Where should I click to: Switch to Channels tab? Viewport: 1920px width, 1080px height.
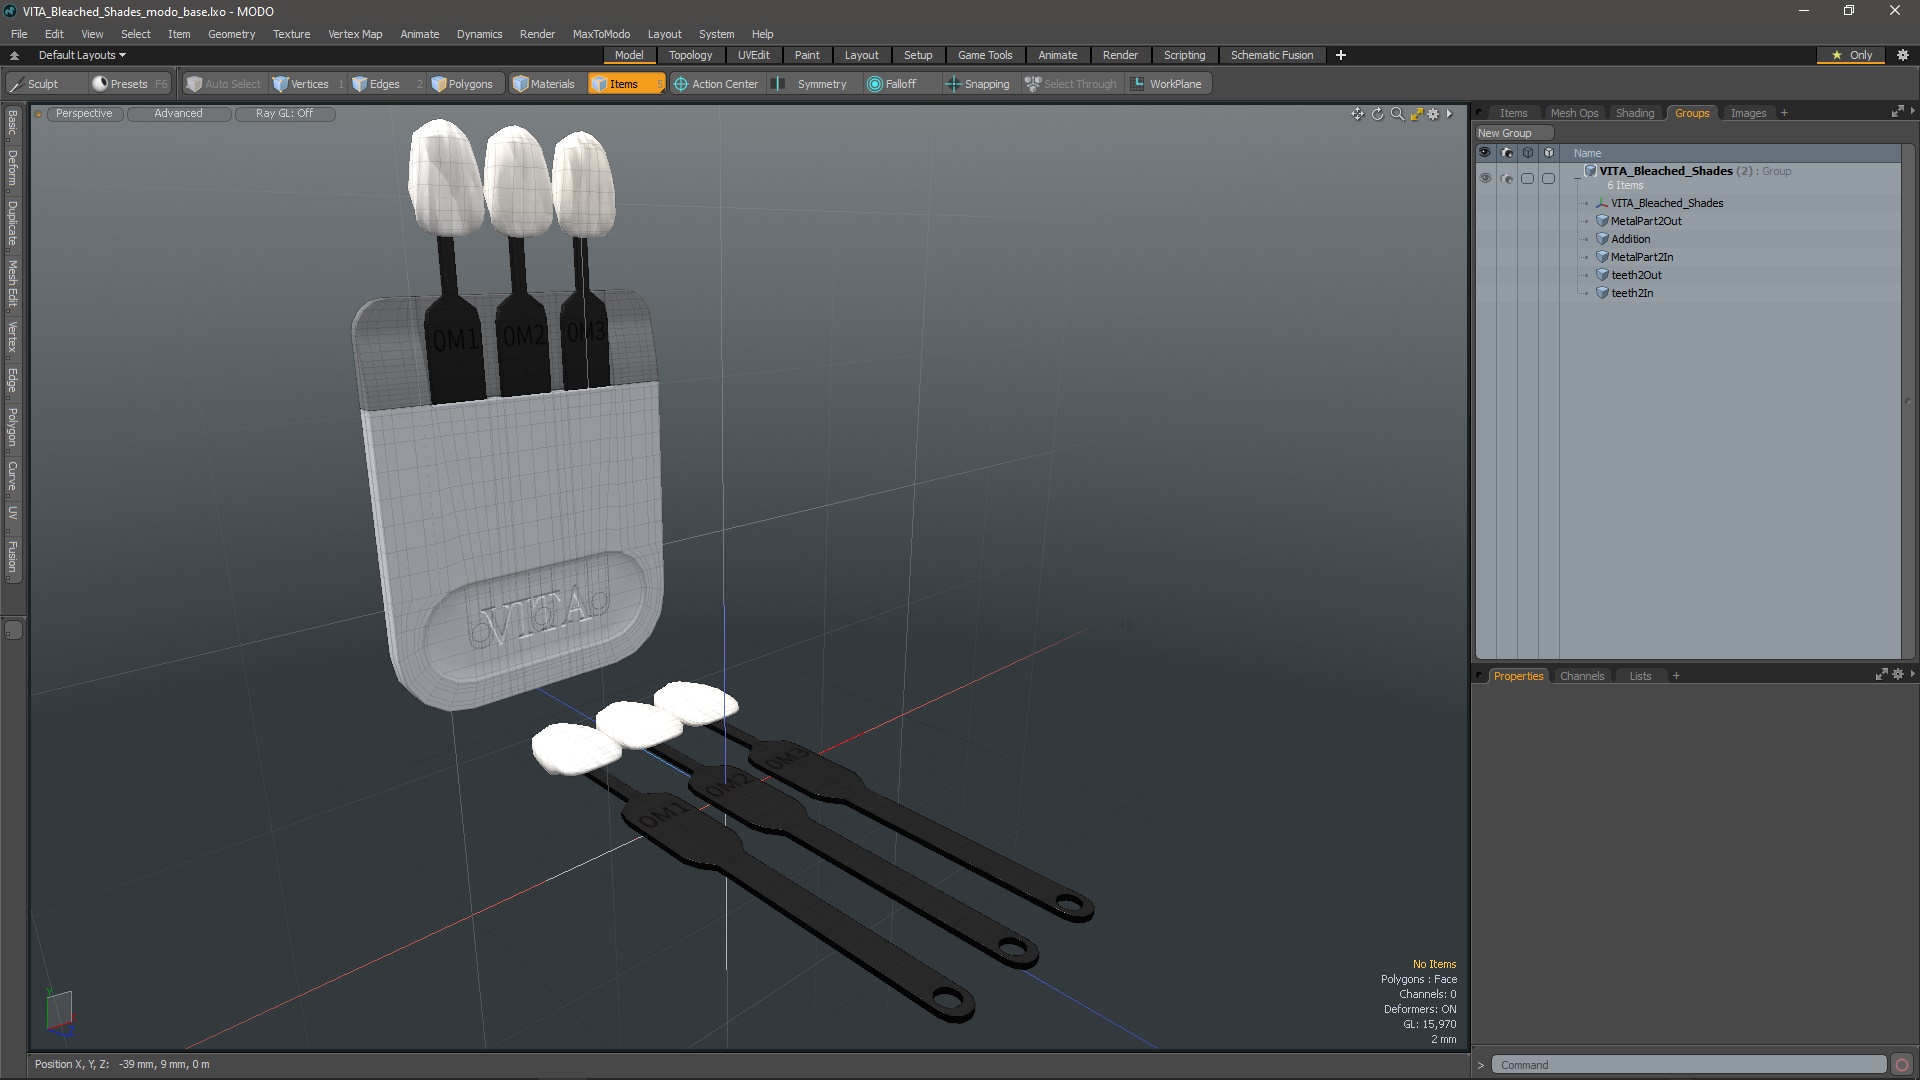click(1581, 676)
